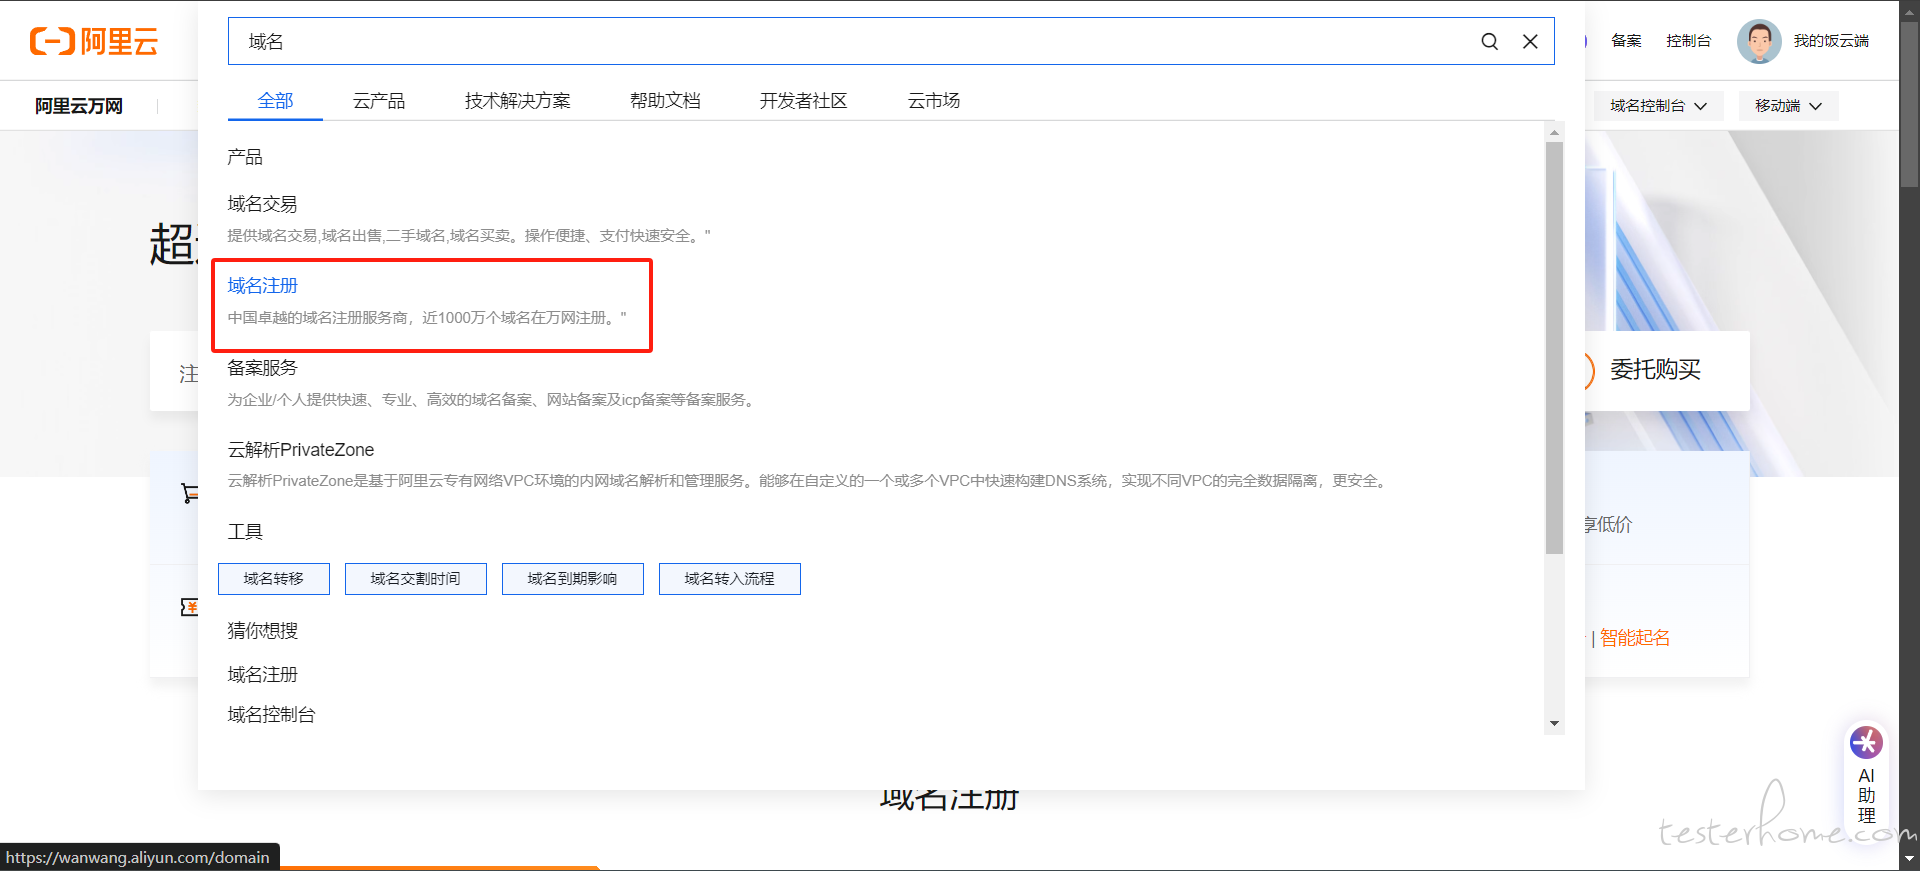This screenshot has height=871, width=1920.
Task: Open the AI assistant floating icon
Action: pos(1866,742)
